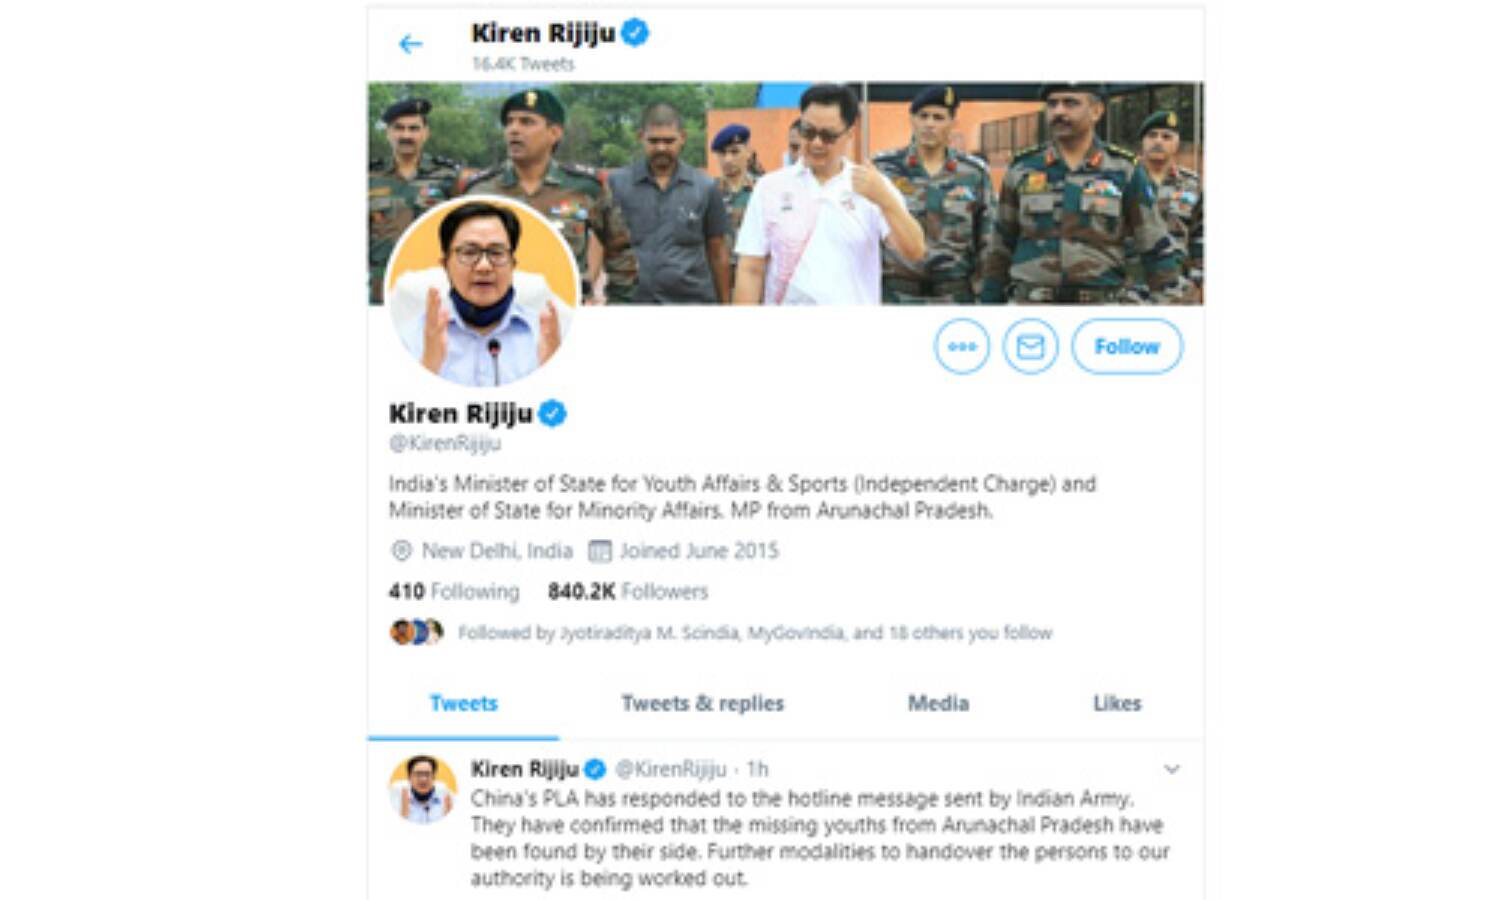1500x900 pixels.
Task: Open the three-dots more options button
Action: [962, 347]
